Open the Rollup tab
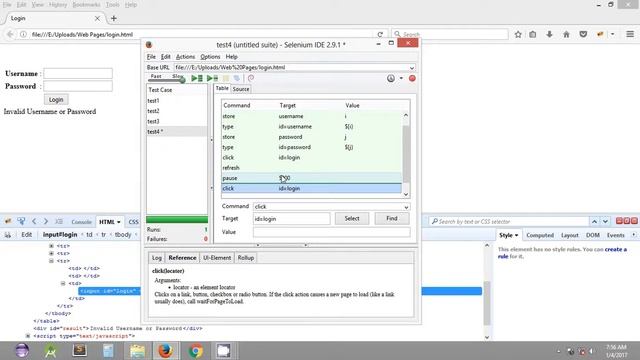 coord(246,258)
